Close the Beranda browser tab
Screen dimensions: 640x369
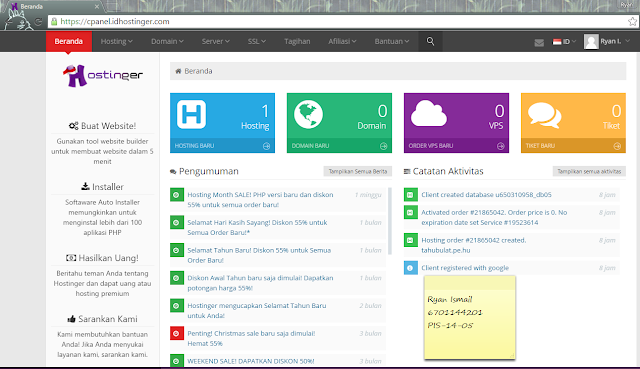(97, 7)
